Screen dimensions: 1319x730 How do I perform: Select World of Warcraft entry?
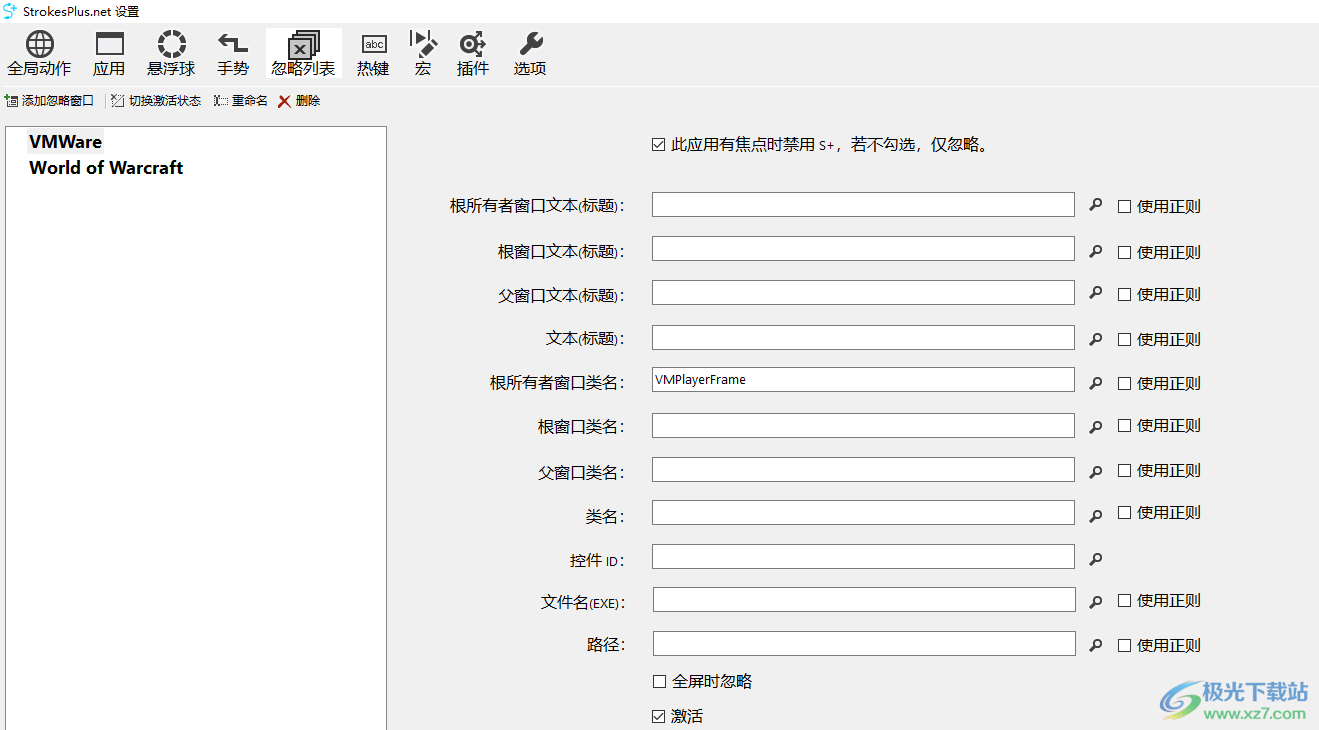pyautogui.click(x=106, y=168)
